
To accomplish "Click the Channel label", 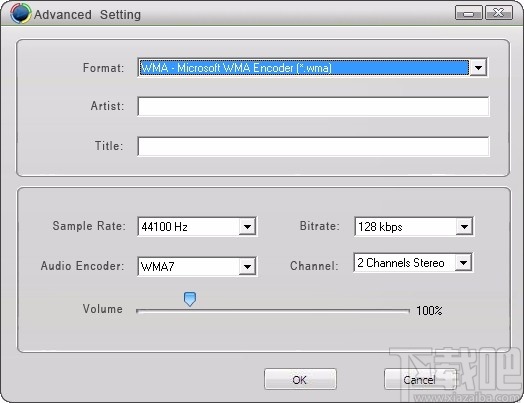I will (314, 266).
